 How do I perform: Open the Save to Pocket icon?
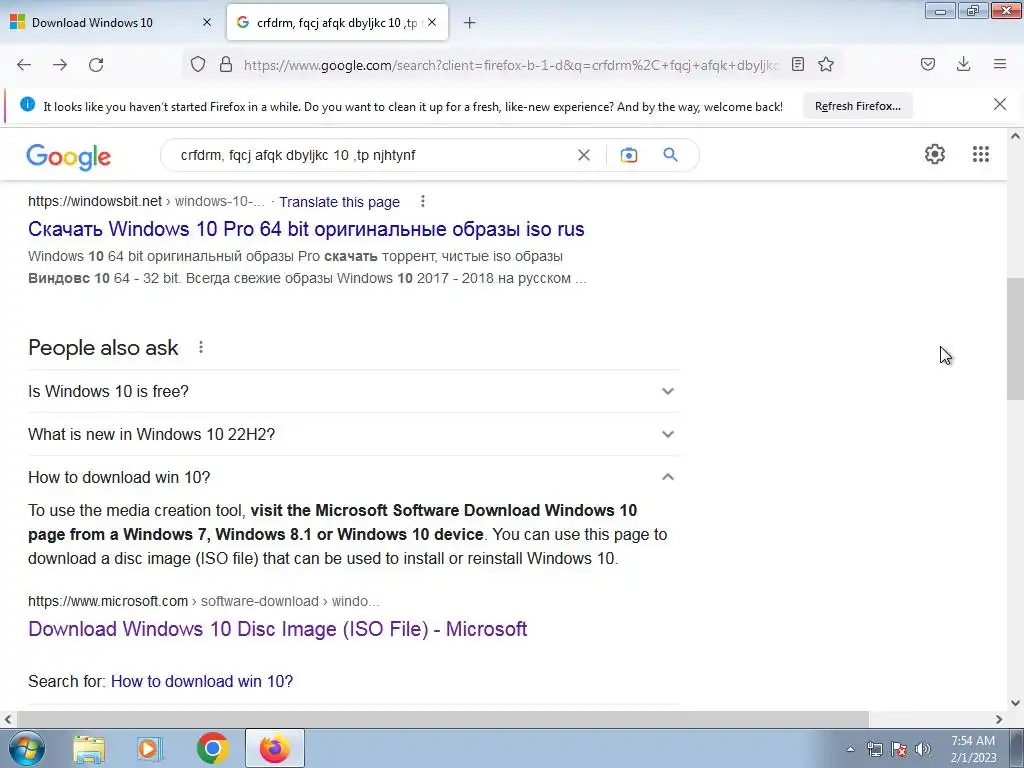click(928, 64)
